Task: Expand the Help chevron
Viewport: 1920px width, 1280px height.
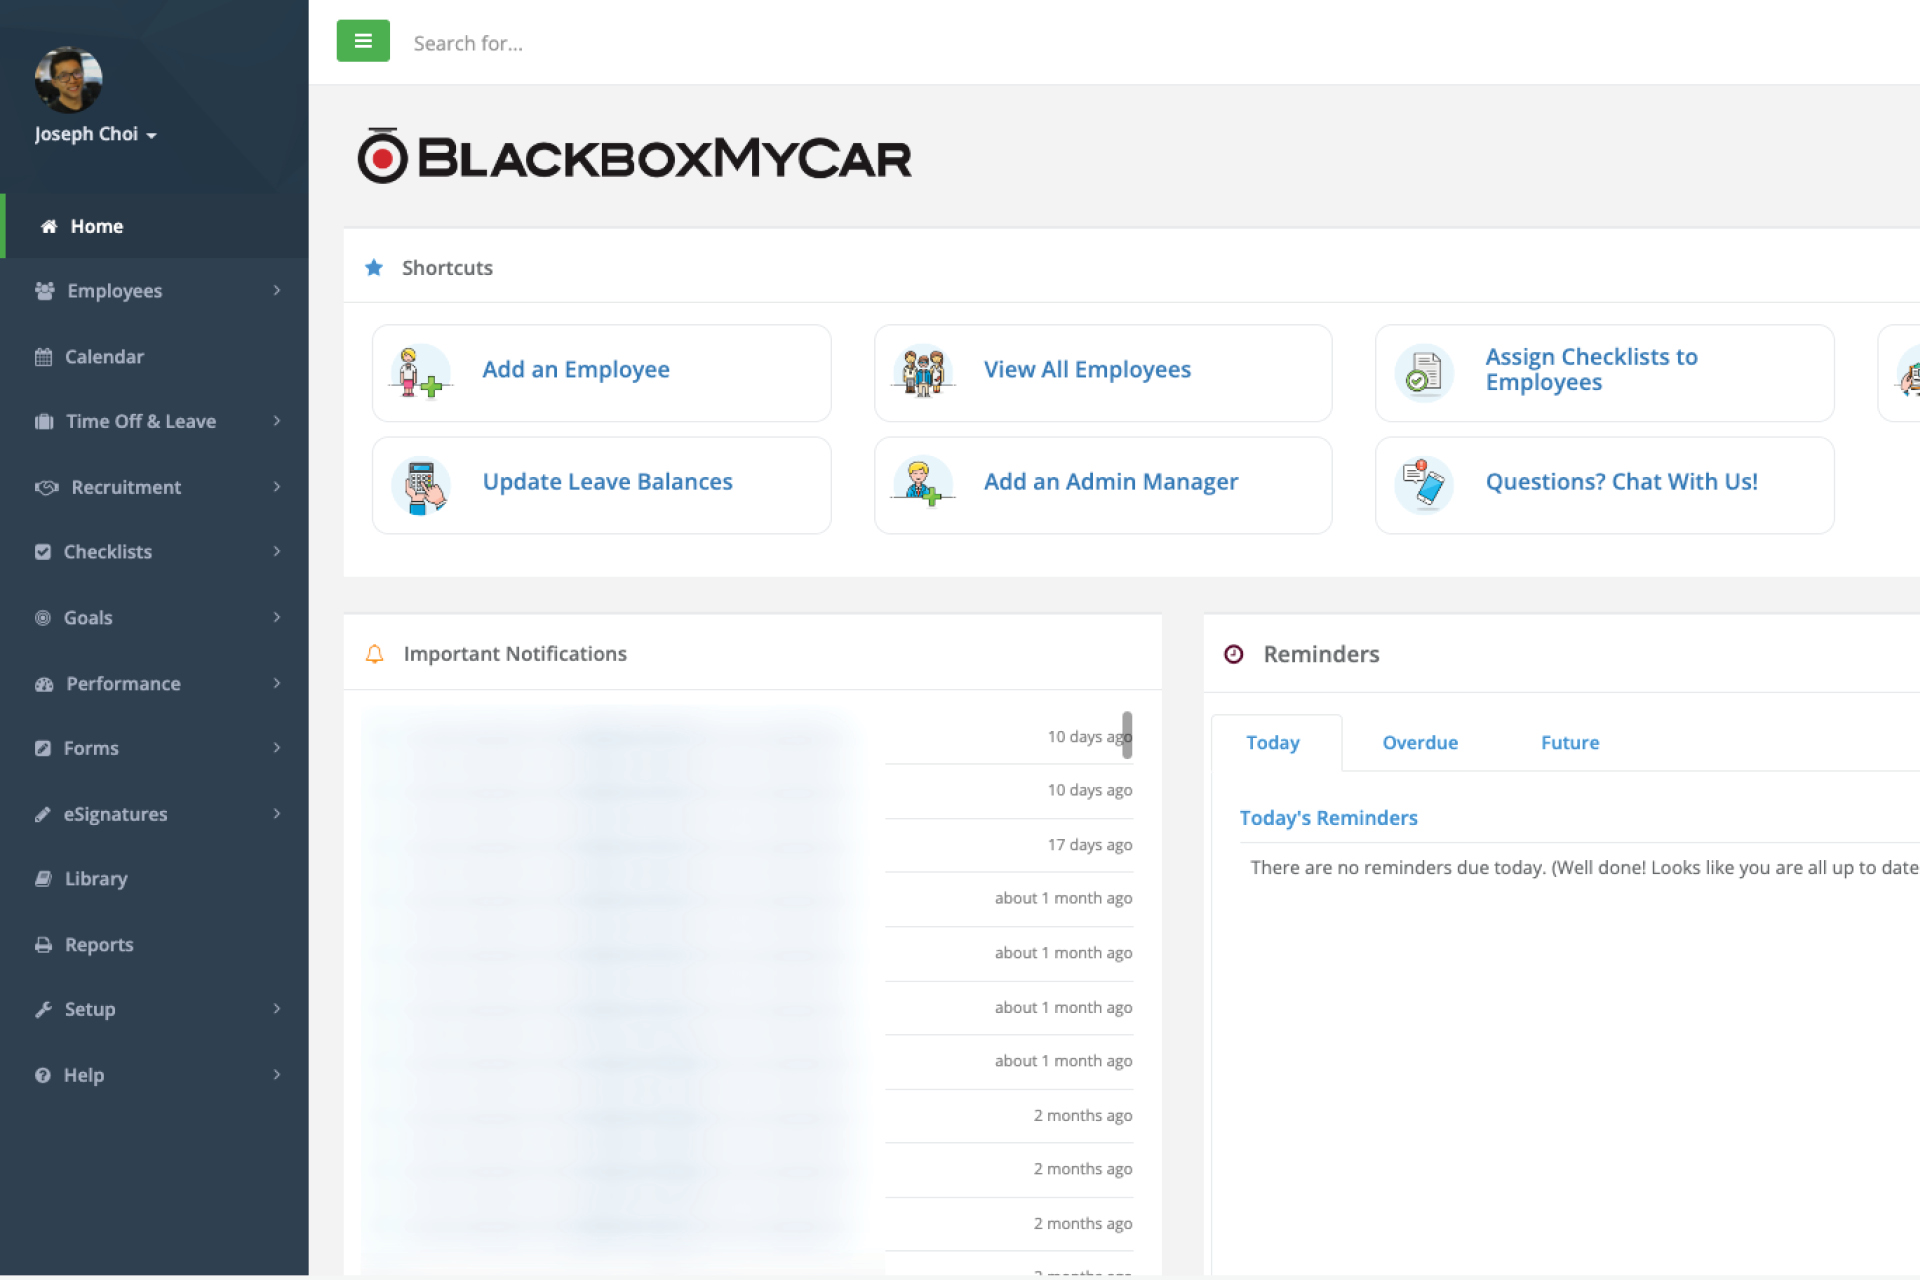Action: tap(277, 1075)
